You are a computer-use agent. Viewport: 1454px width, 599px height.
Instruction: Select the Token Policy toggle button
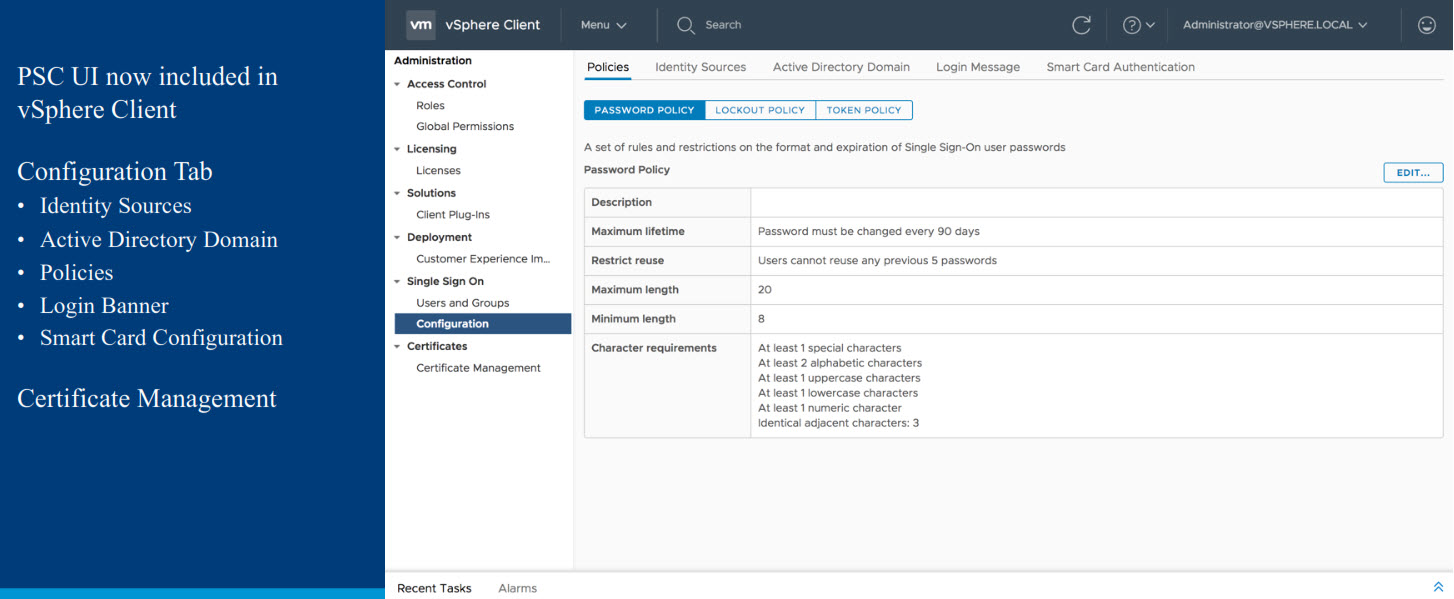864,110
